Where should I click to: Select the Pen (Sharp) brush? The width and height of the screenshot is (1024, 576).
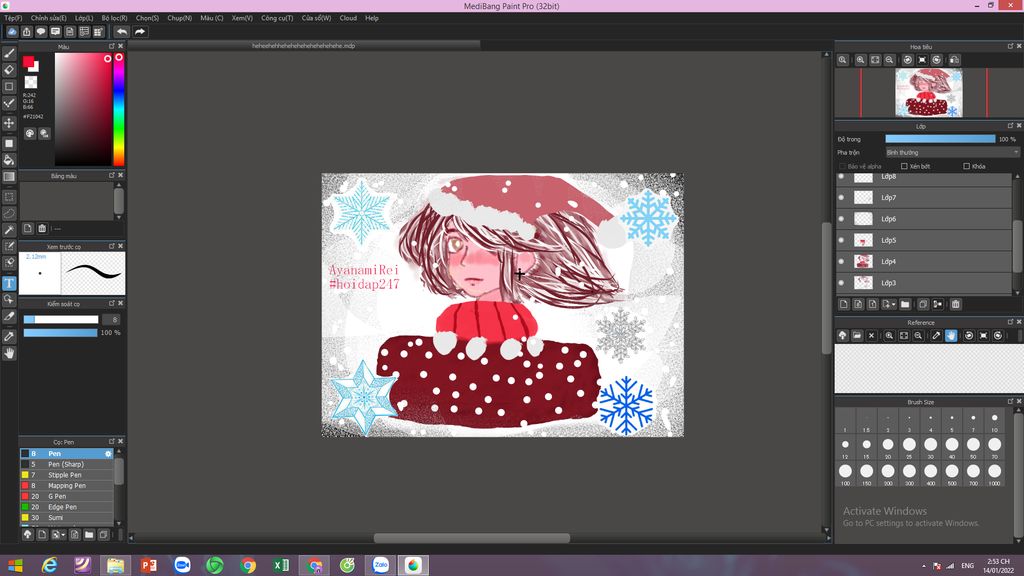(x=66, y=464)
